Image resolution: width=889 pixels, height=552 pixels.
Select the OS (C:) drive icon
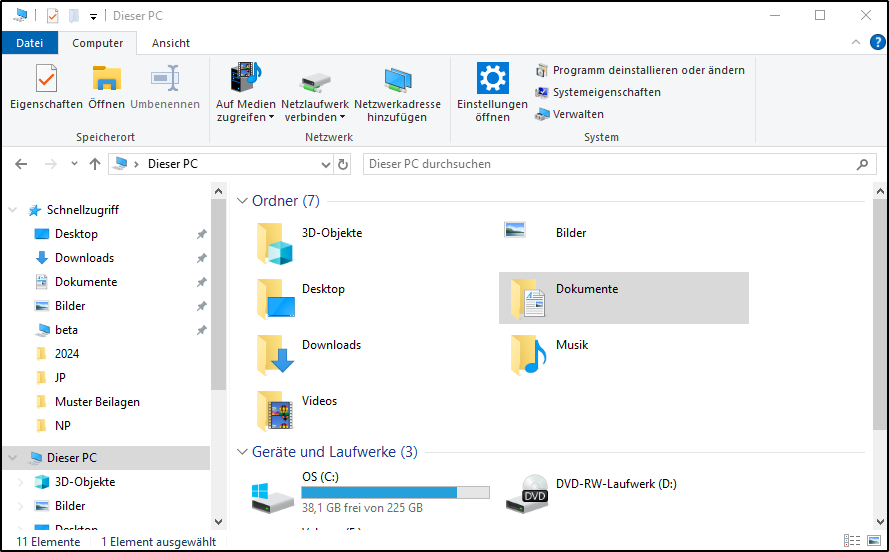coord(273,498)
